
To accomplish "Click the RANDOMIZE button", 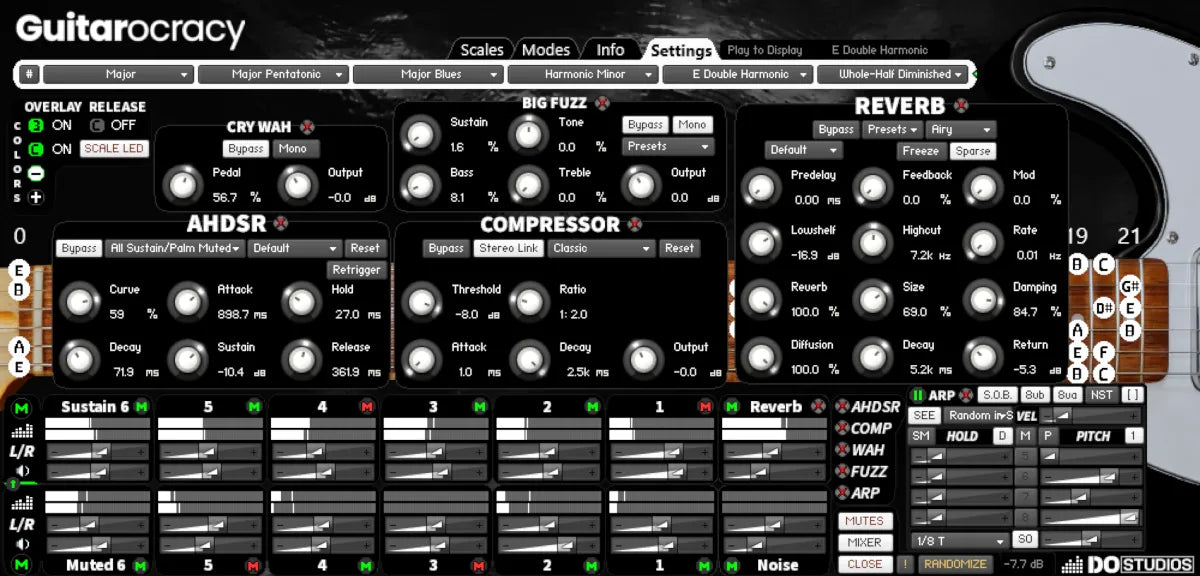I will [x=955, y=565].
